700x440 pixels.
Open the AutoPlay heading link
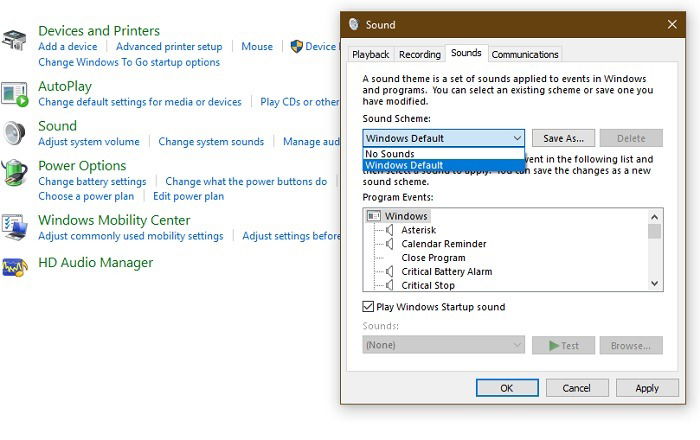(65, 86)
